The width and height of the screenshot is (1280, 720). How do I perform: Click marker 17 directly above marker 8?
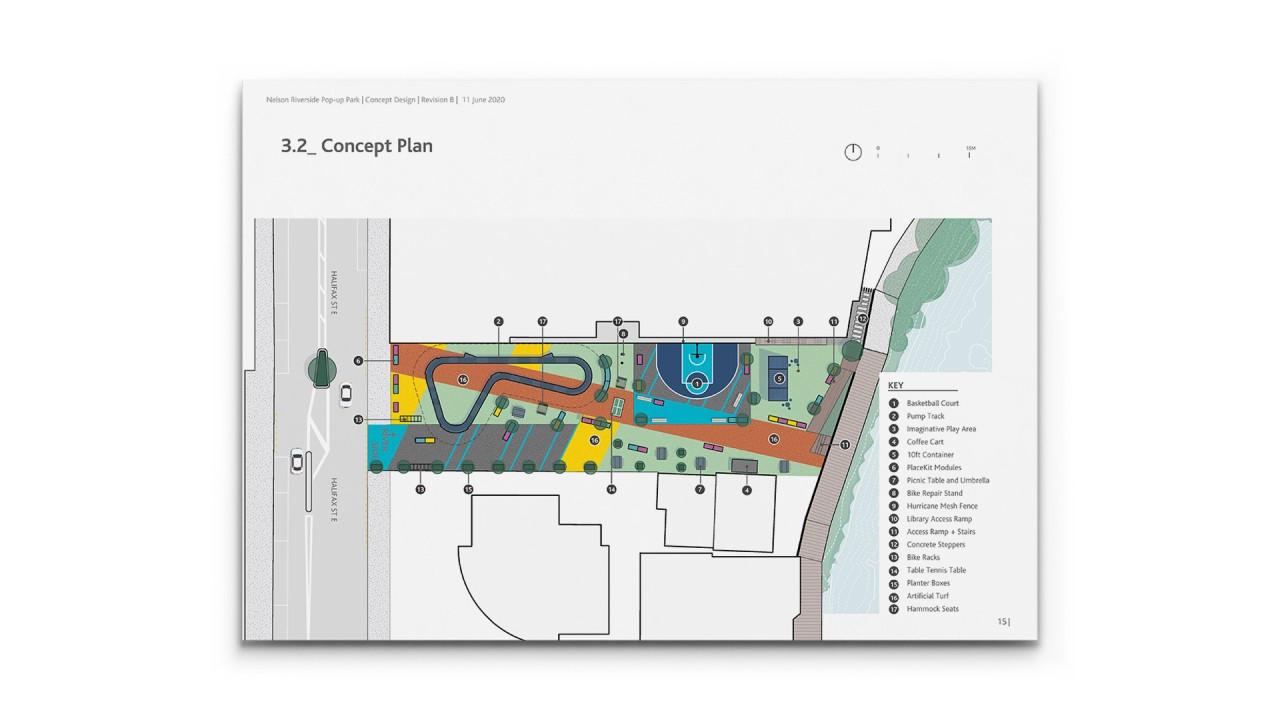click(618, 322)
